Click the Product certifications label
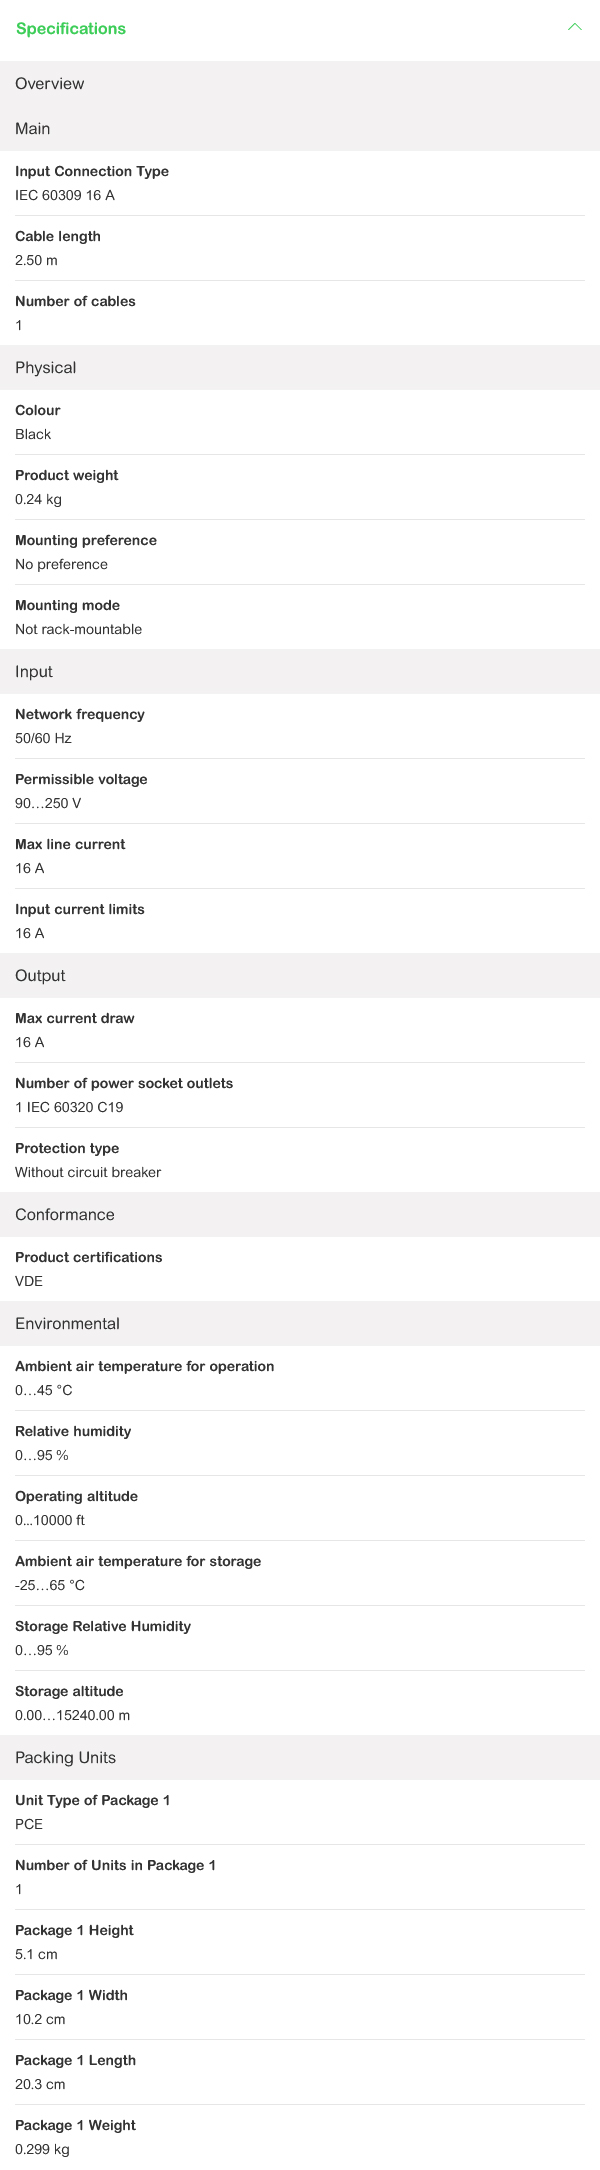This screenshot has width=600, height=2170. (88, 1257)
